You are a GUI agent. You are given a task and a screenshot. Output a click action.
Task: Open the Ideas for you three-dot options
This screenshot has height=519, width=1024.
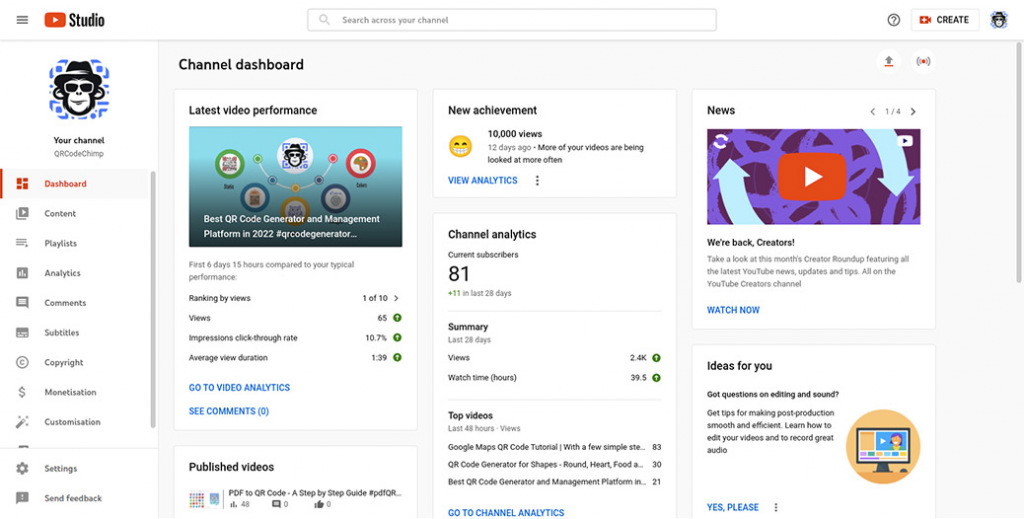pos(776,507)
